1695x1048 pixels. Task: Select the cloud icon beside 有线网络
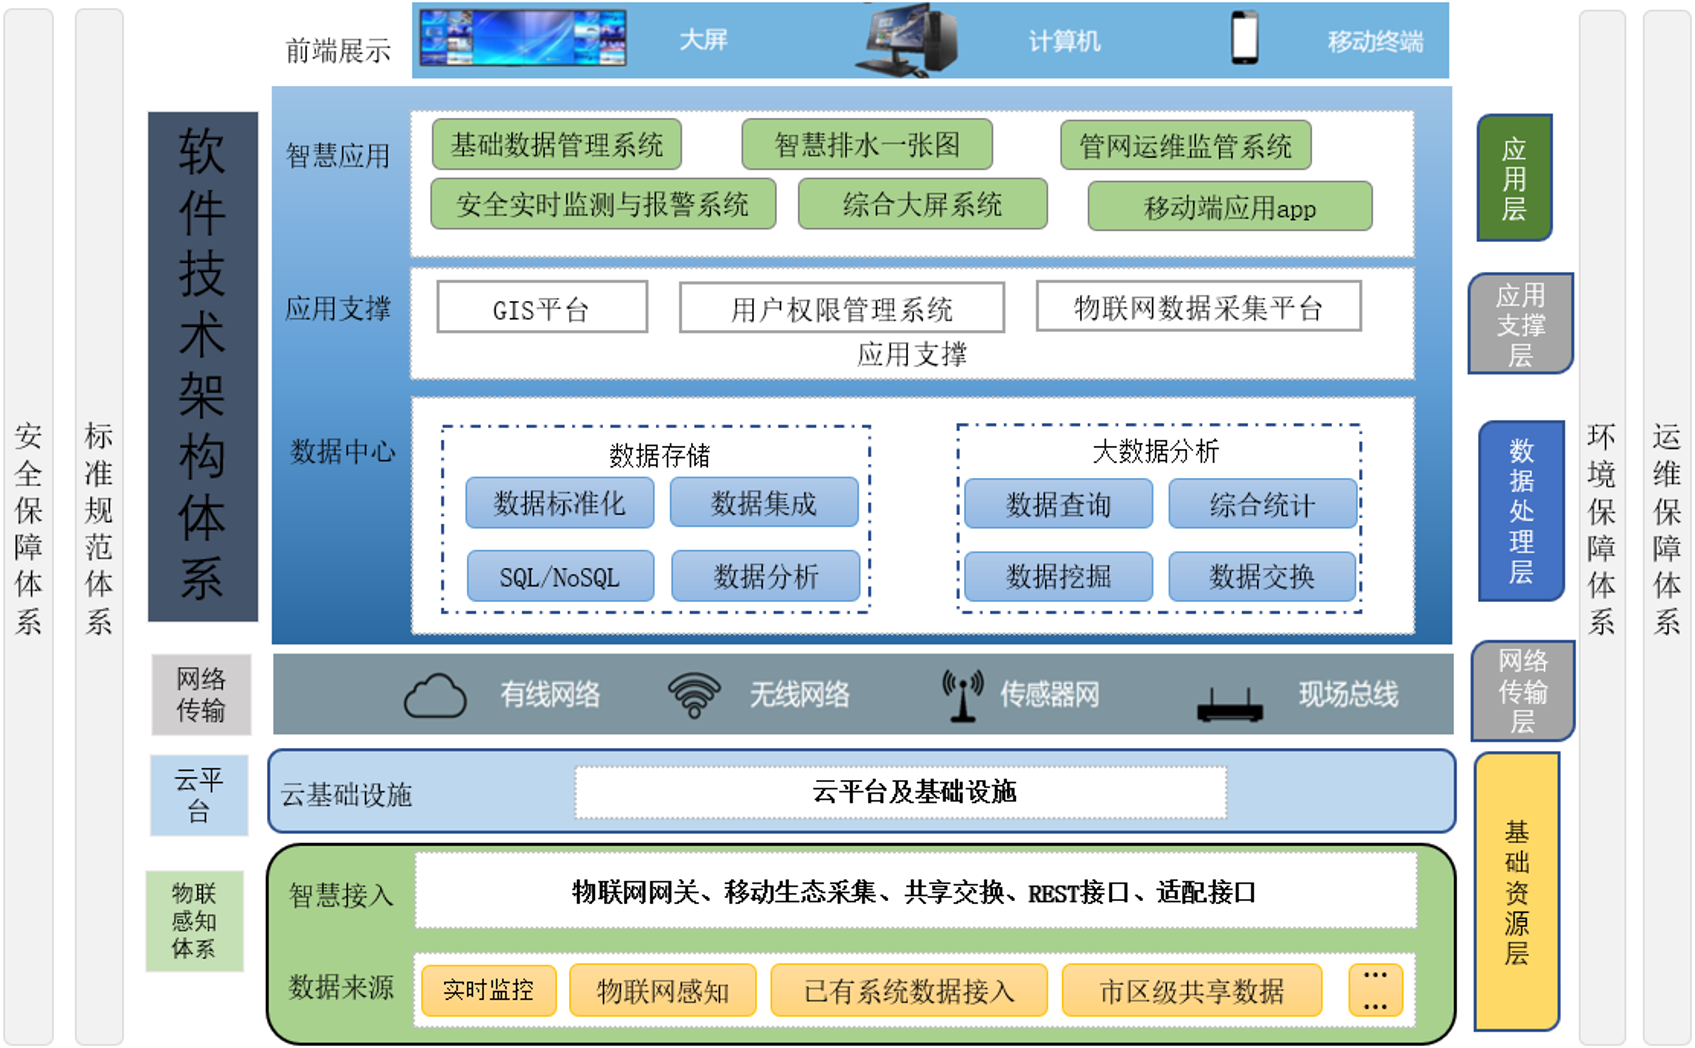tap(434, 695)
